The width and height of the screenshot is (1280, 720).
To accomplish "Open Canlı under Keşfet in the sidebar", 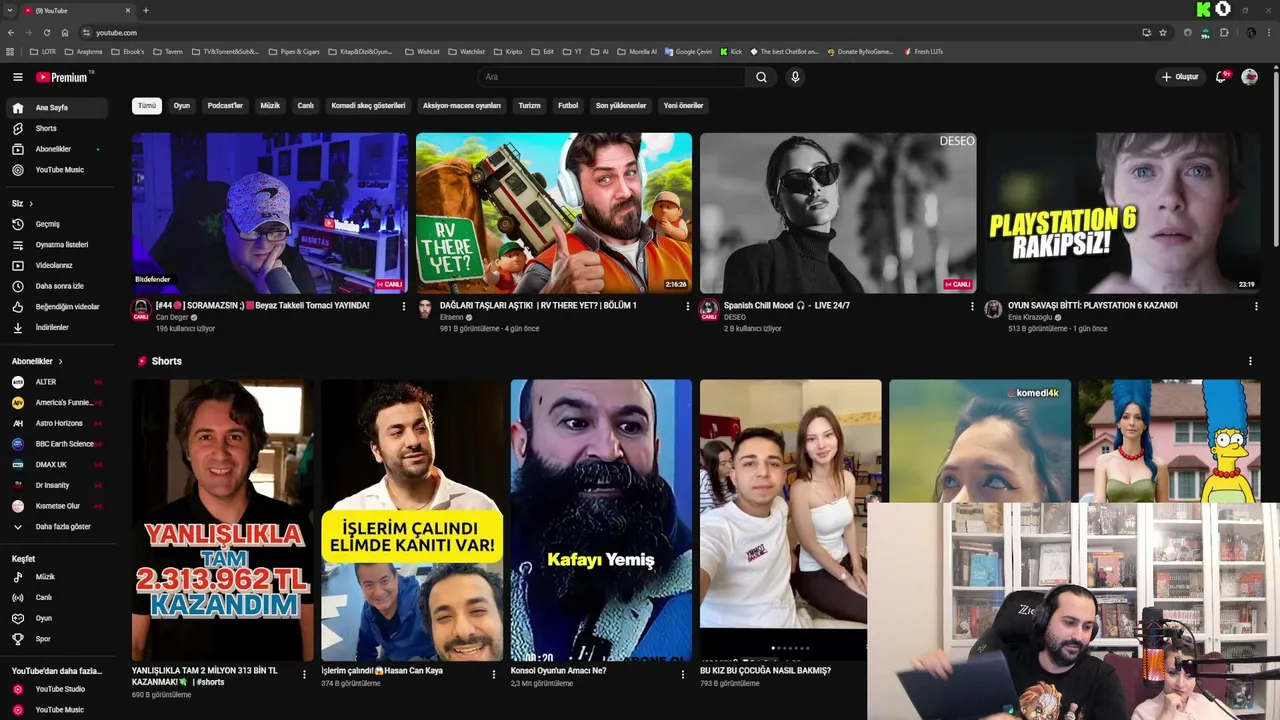I will tap(58, 597).
